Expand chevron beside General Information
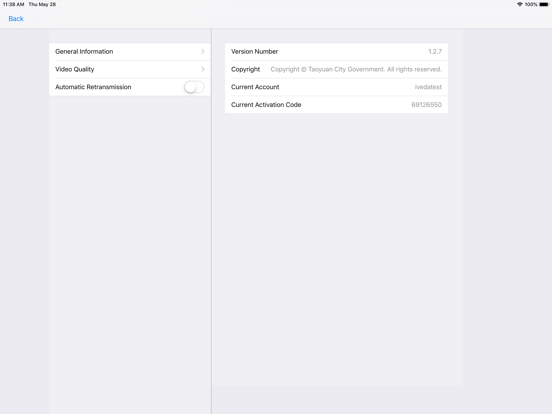The image size is (552, 414). [203, 51]
